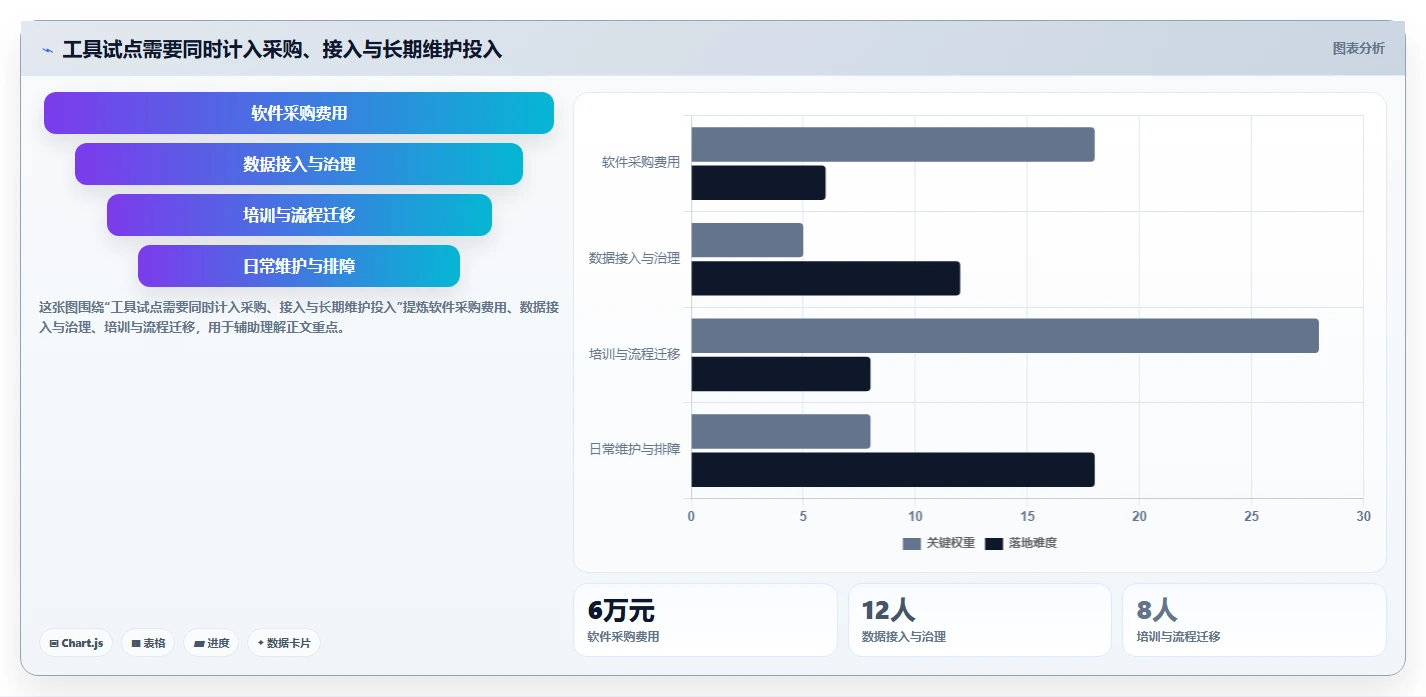Select the 软件采购费用 funnel bar
The image size is (1426, 697).
coord(299,113)
